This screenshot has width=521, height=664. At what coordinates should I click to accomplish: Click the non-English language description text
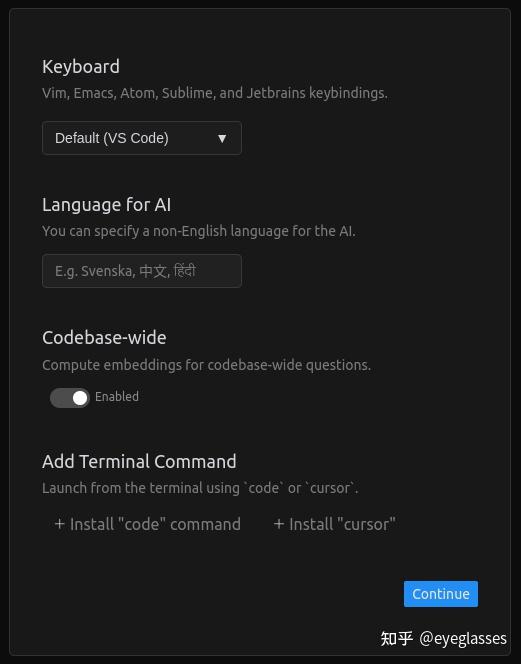(x=199, y=231)
